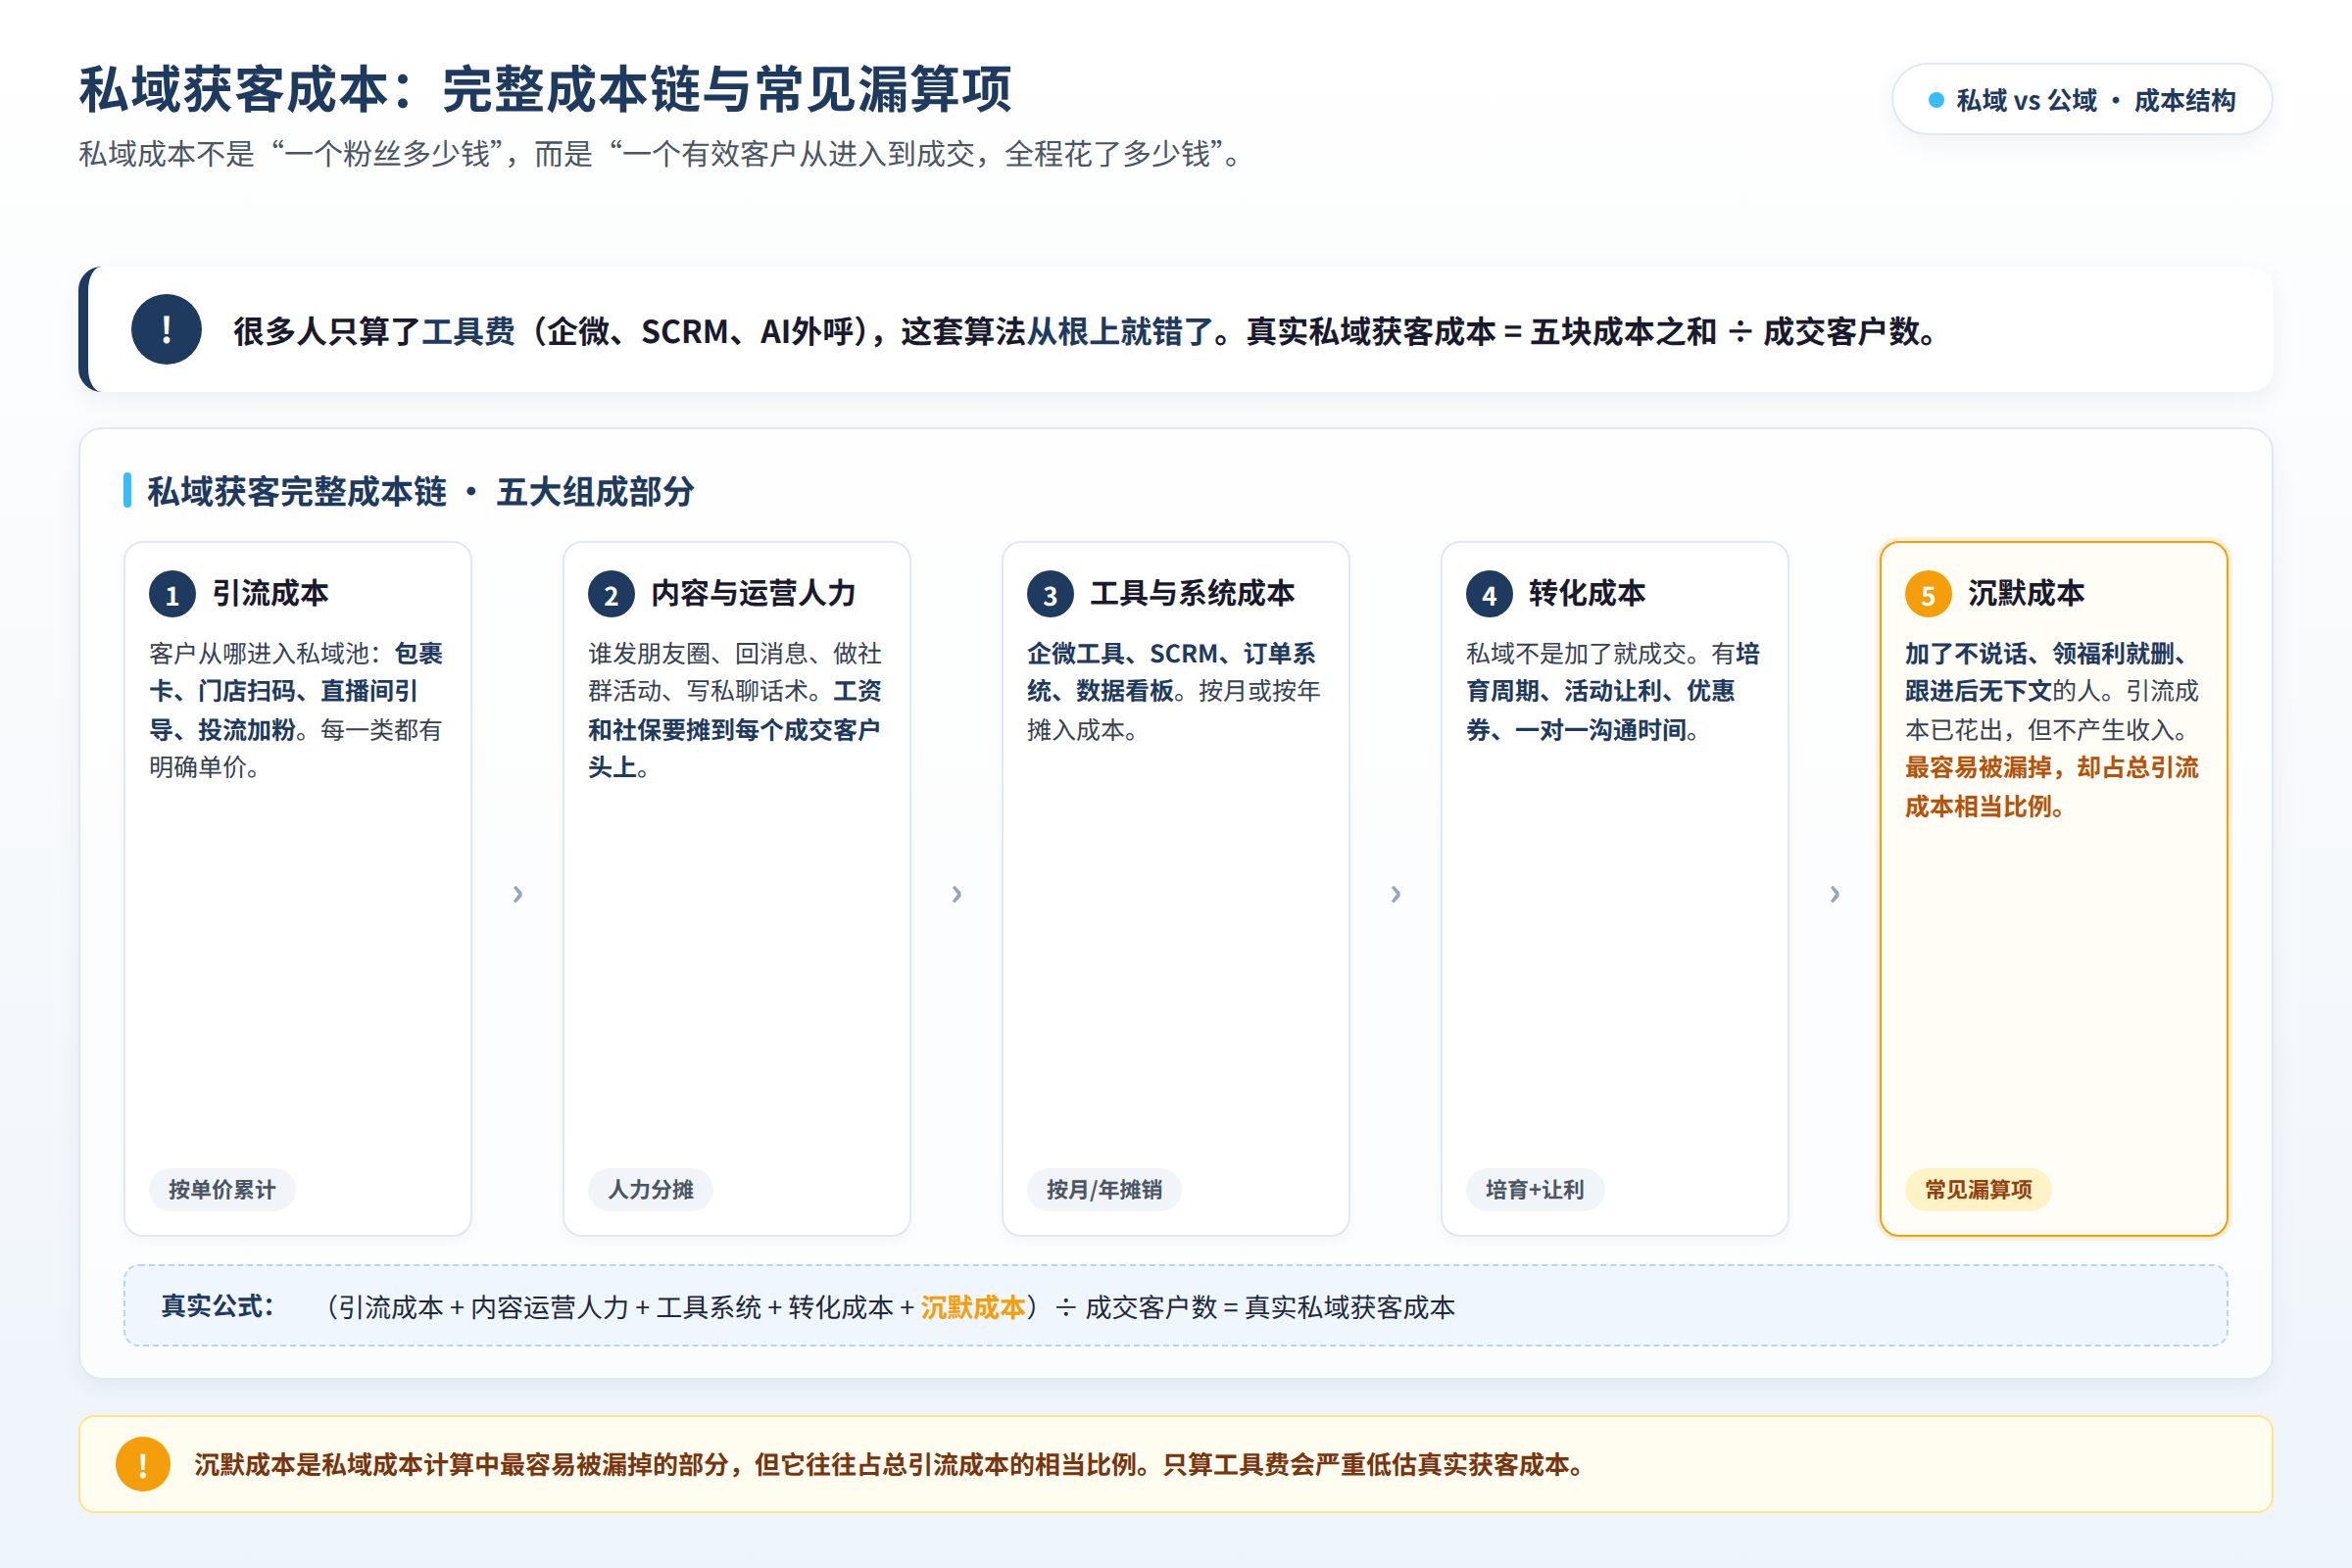Click the highlighted 工具费 text in the callout
Image resolution: width=2352 pixels, height=1568 pixels.
click(467, 331)
